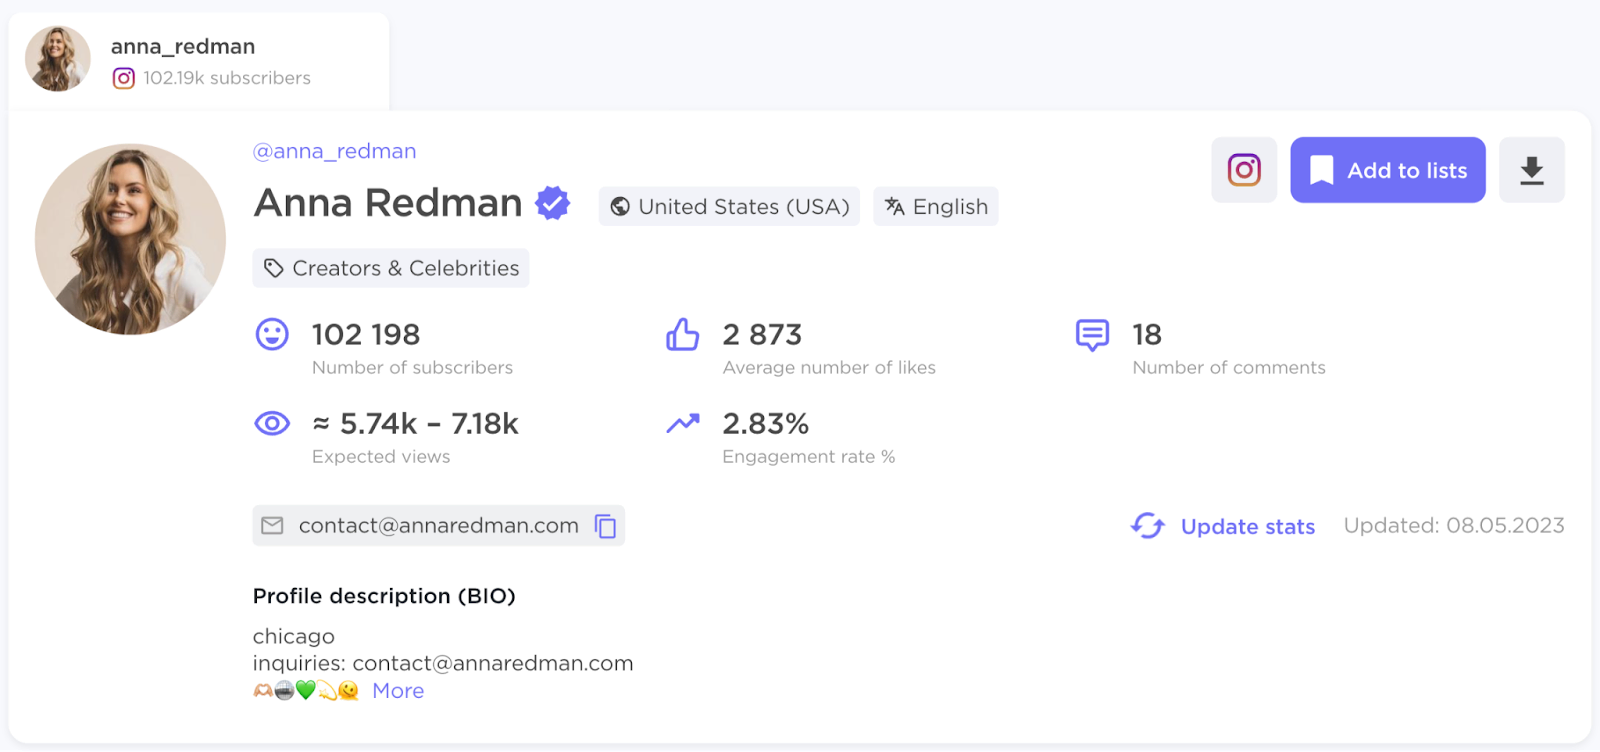This screenshot has width=1600, height=752.
Task: Click the 102 198 subscribers value
Action: [366, 334]
